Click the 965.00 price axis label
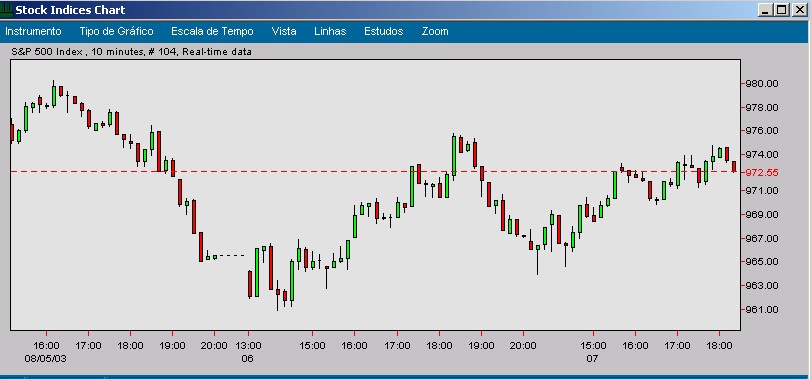This screenshot has height=379, width=812. [762, 261]
